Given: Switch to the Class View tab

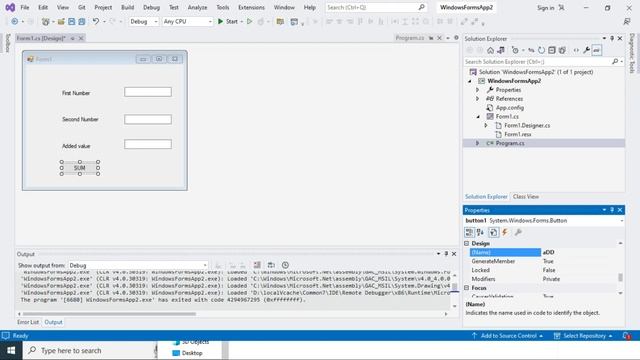Looking at the screenshot, I should tap(526, 197).
